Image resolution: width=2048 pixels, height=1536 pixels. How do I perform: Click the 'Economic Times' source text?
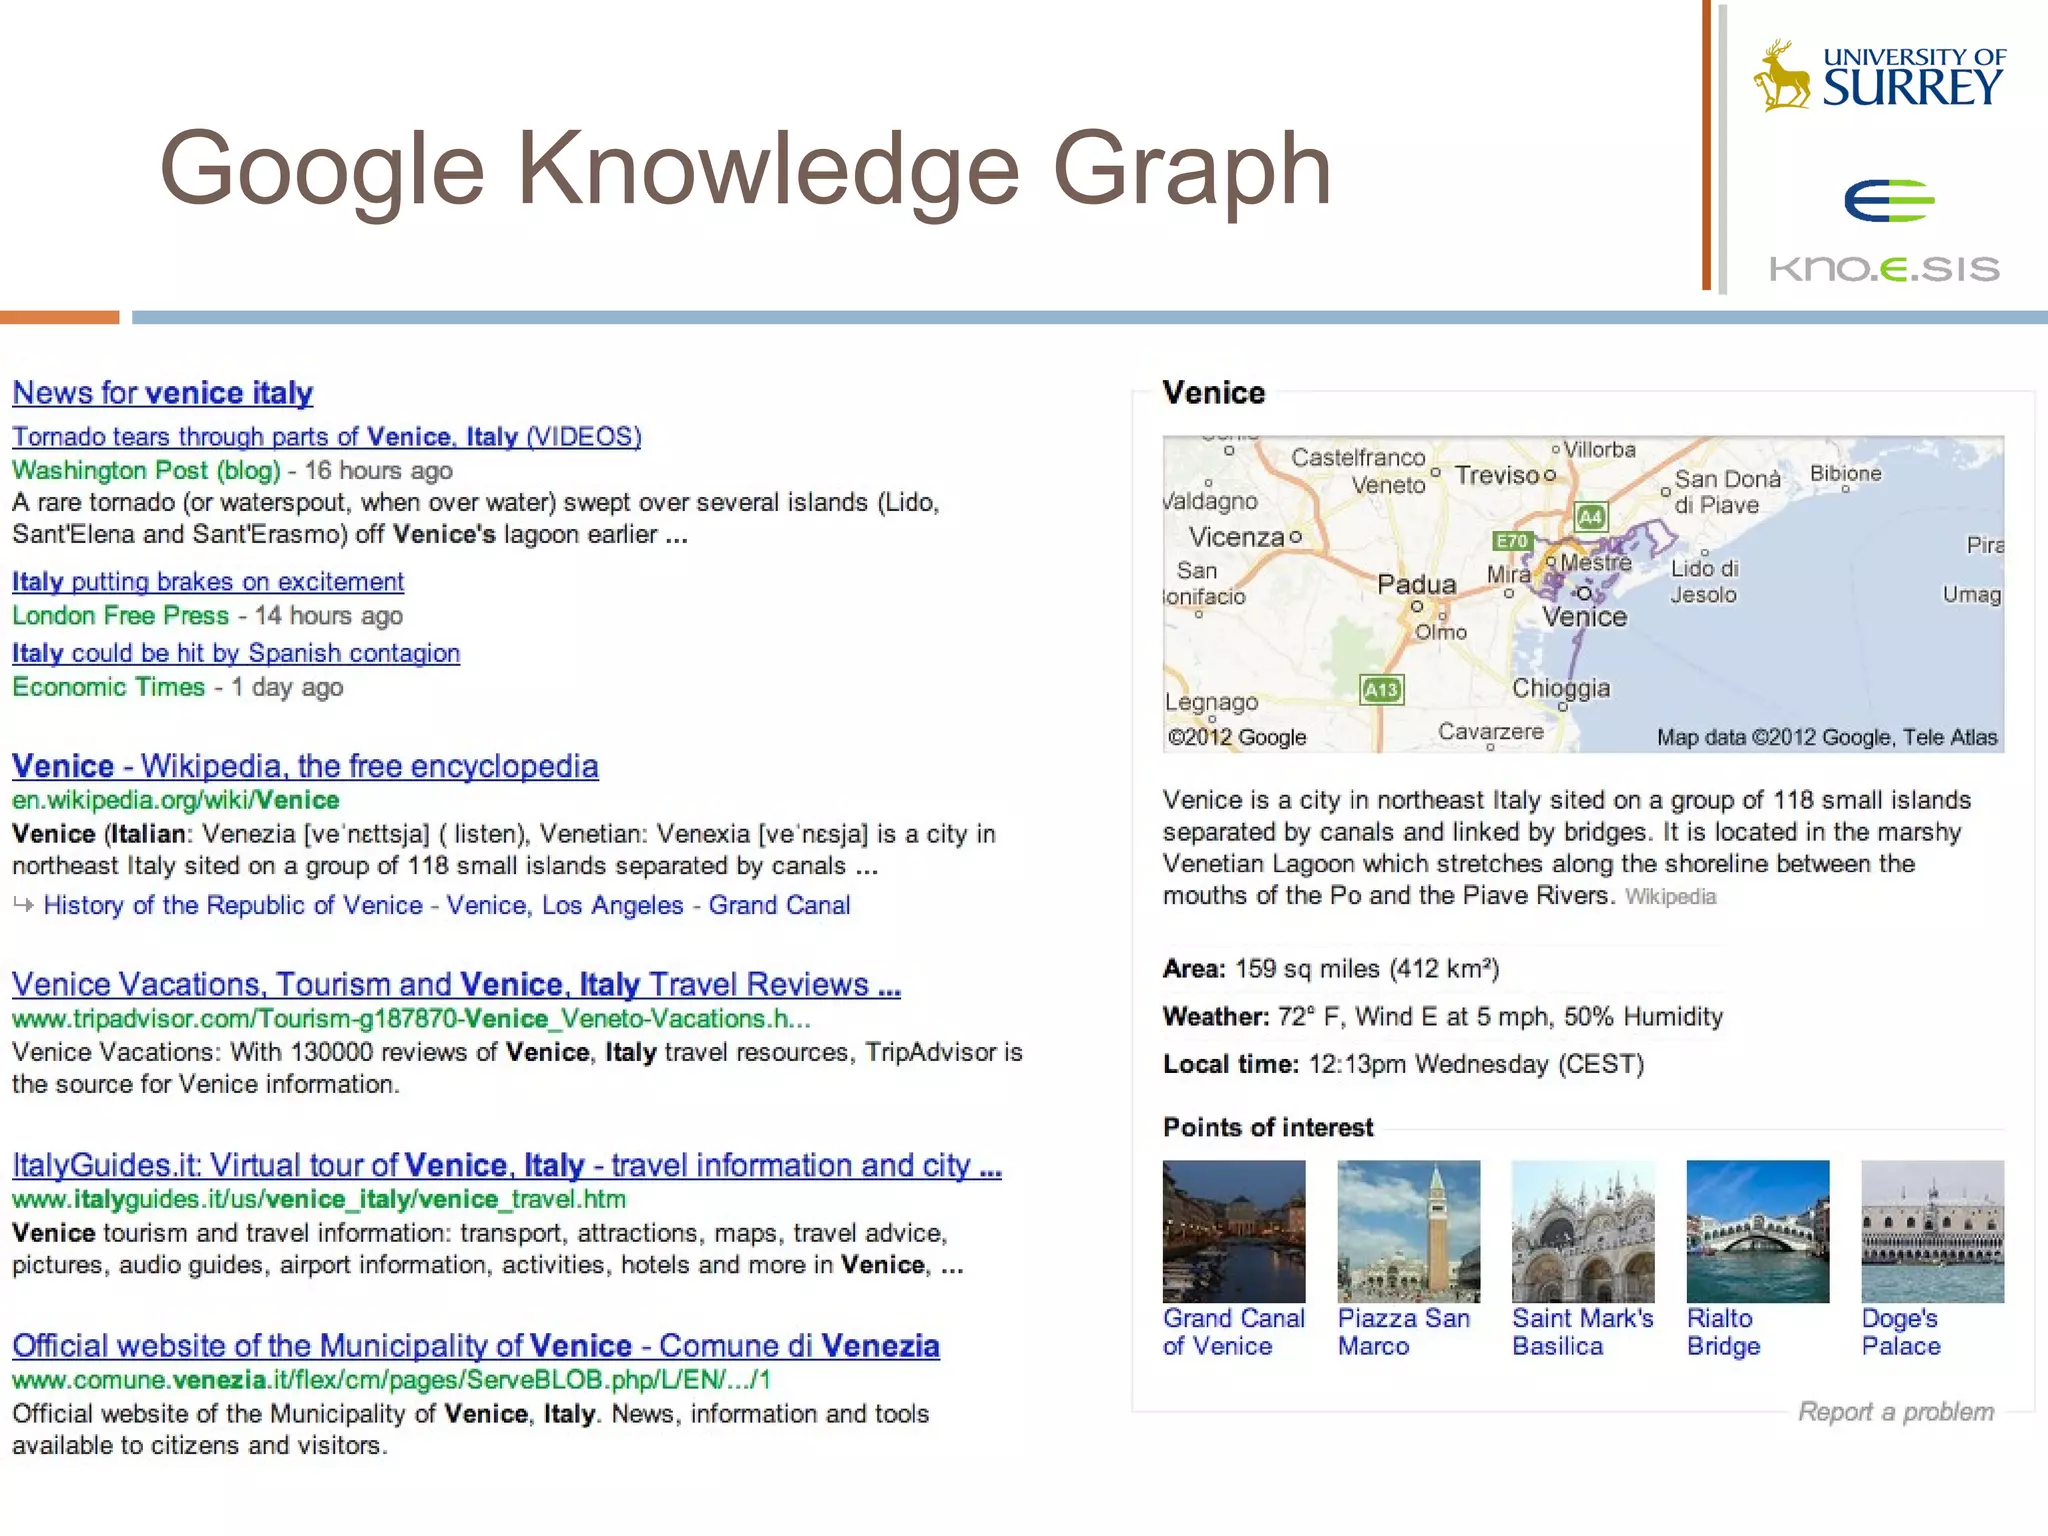(108, 687)
